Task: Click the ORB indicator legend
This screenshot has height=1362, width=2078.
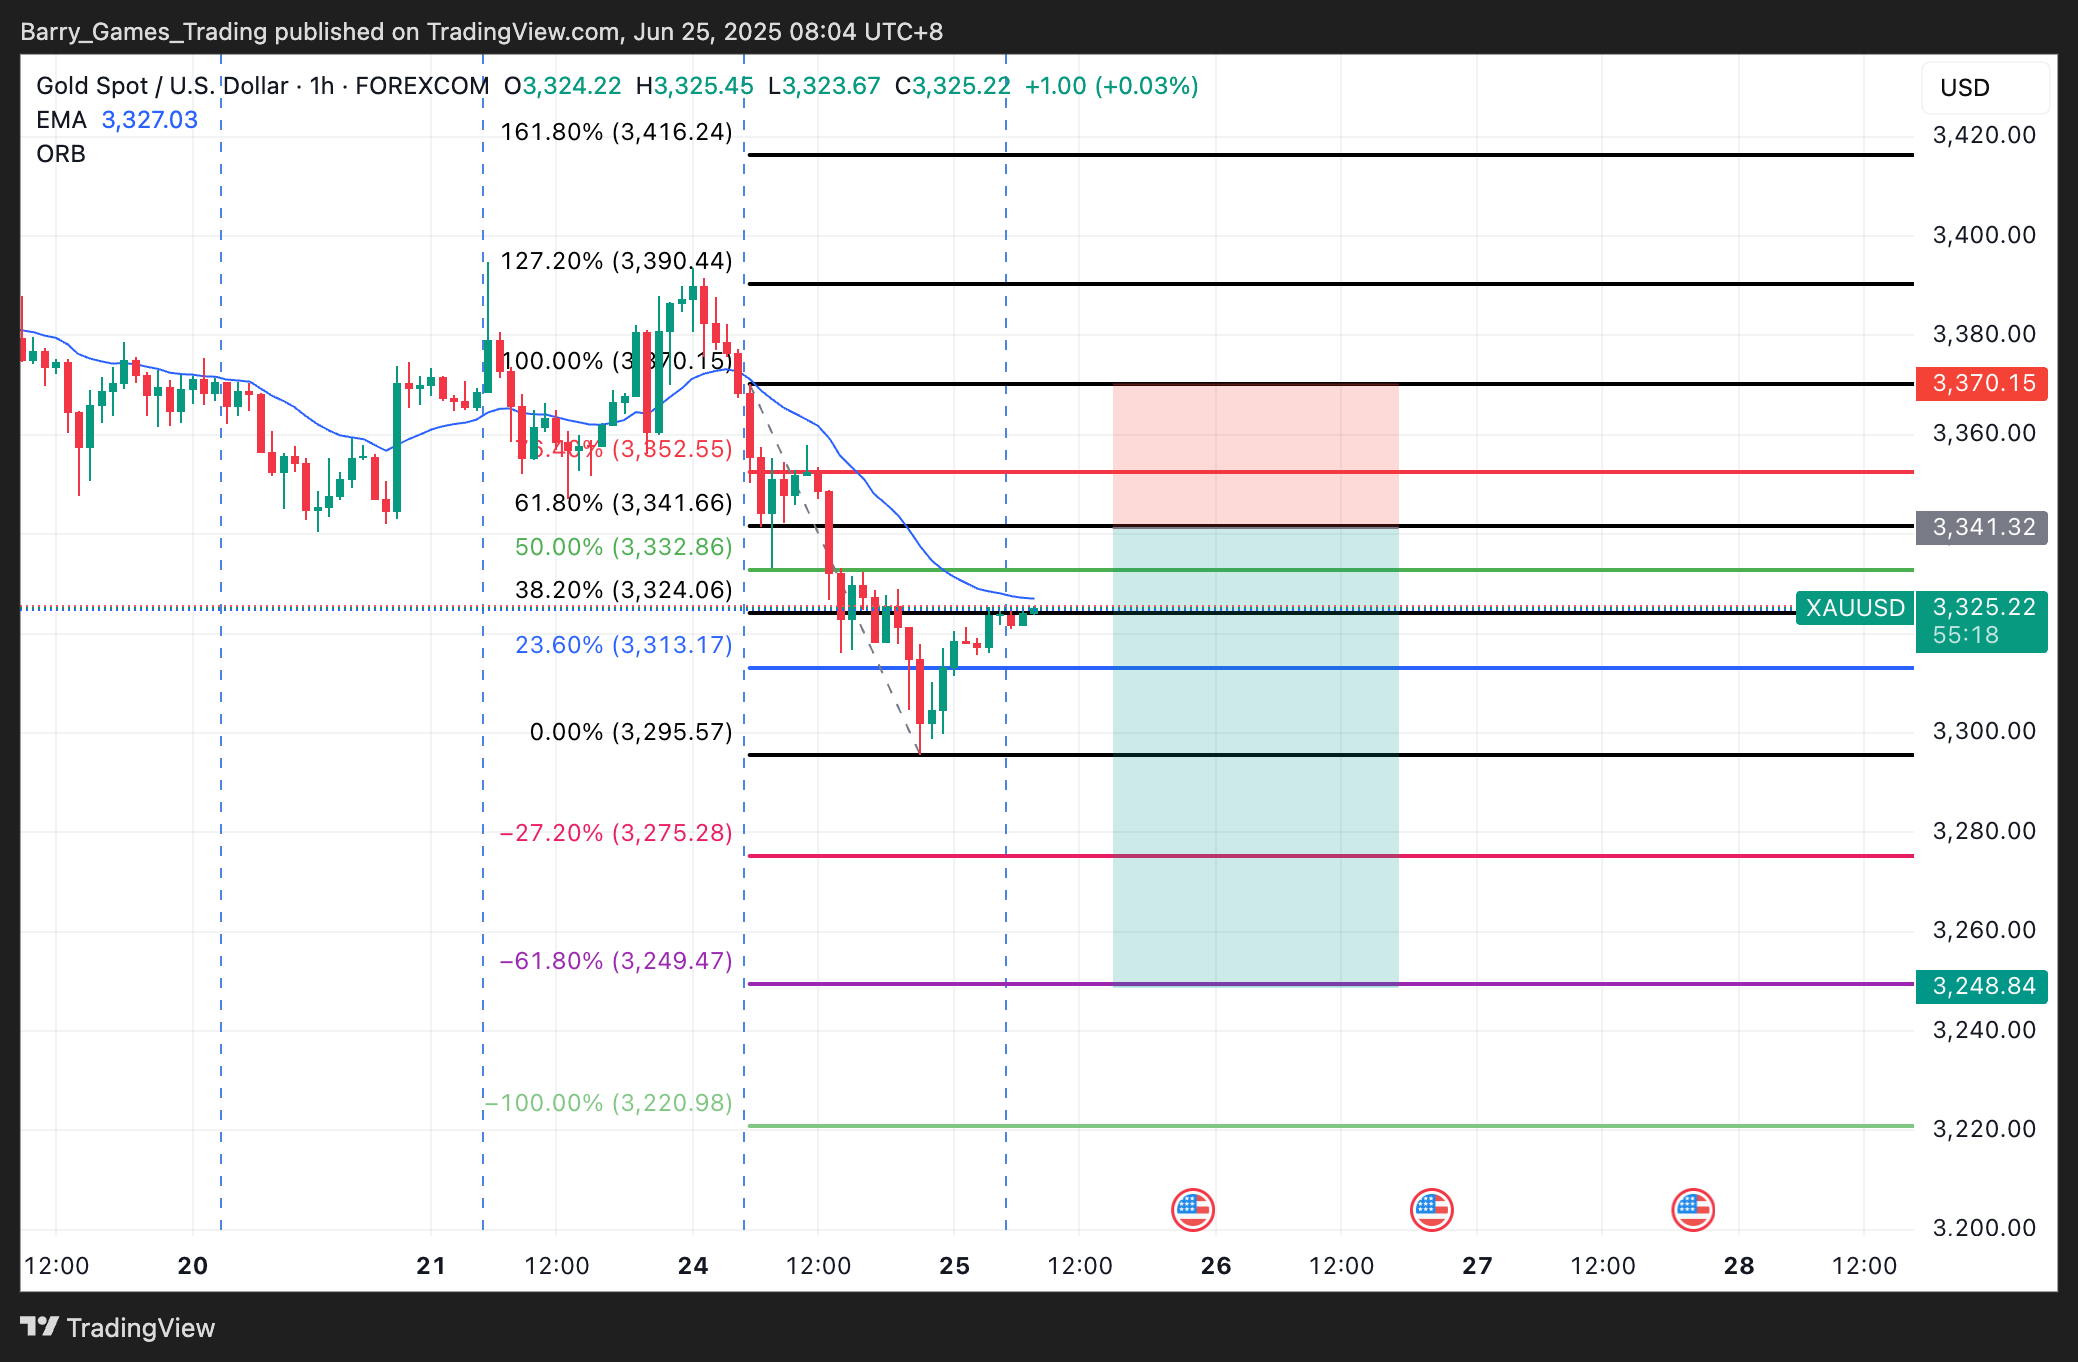Action: (61, 154)
